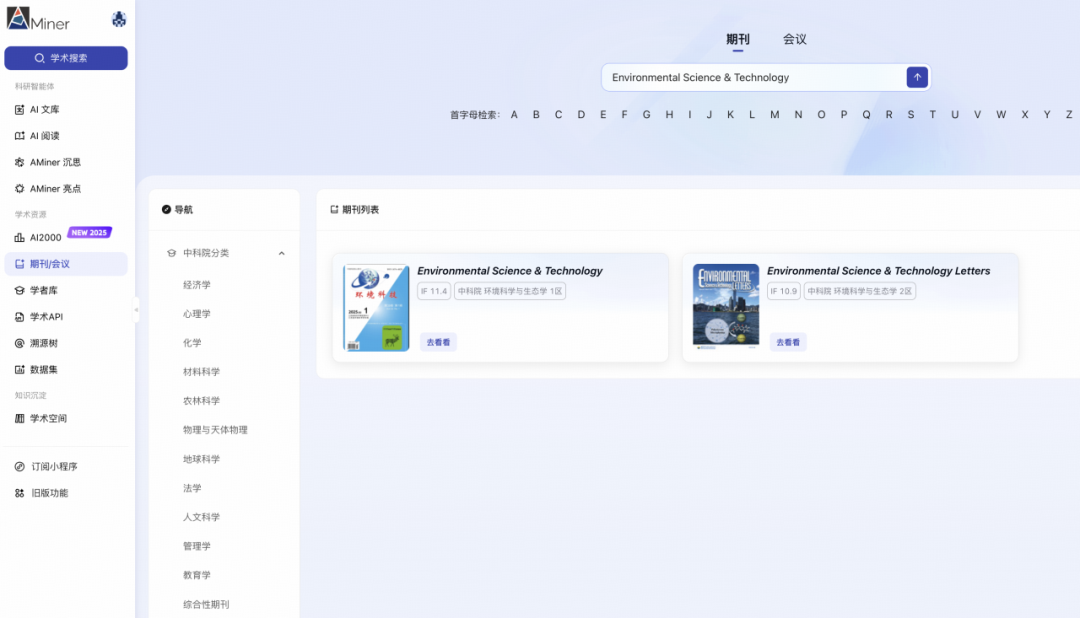Open the 学术API page

pos(55,316)
